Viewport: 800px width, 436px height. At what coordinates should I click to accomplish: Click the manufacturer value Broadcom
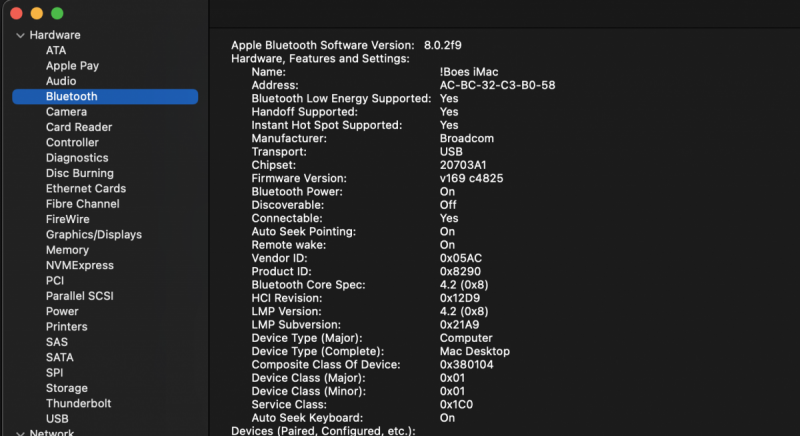click(x=467, y=138)
